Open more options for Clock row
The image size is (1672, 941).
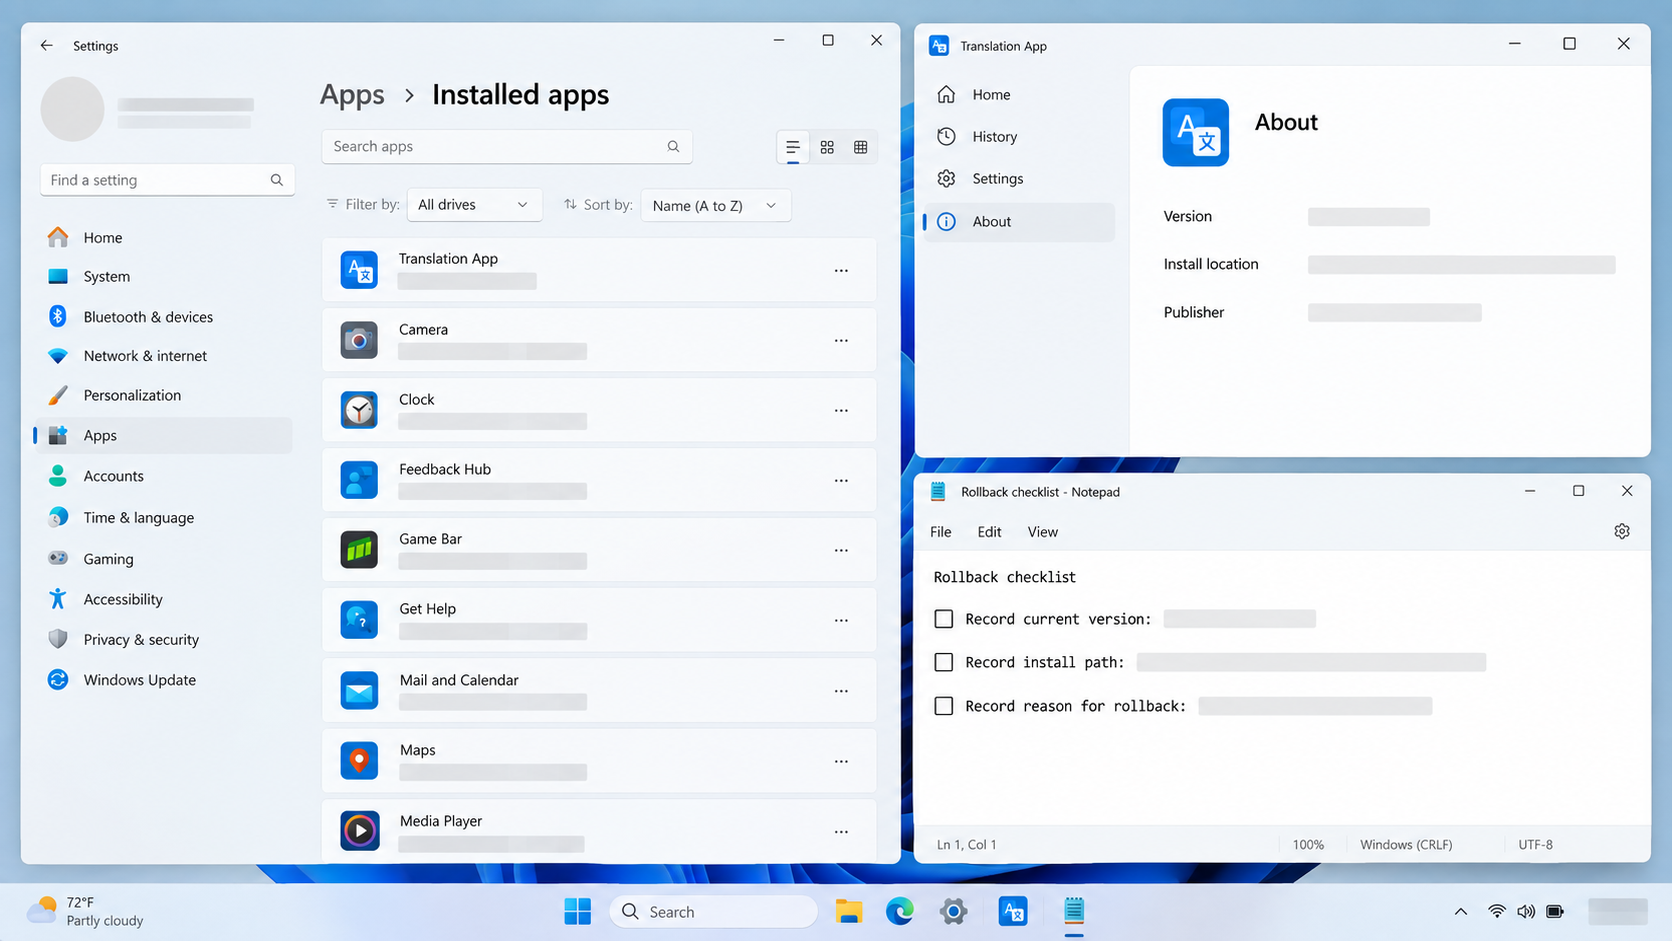click(841, 410)
